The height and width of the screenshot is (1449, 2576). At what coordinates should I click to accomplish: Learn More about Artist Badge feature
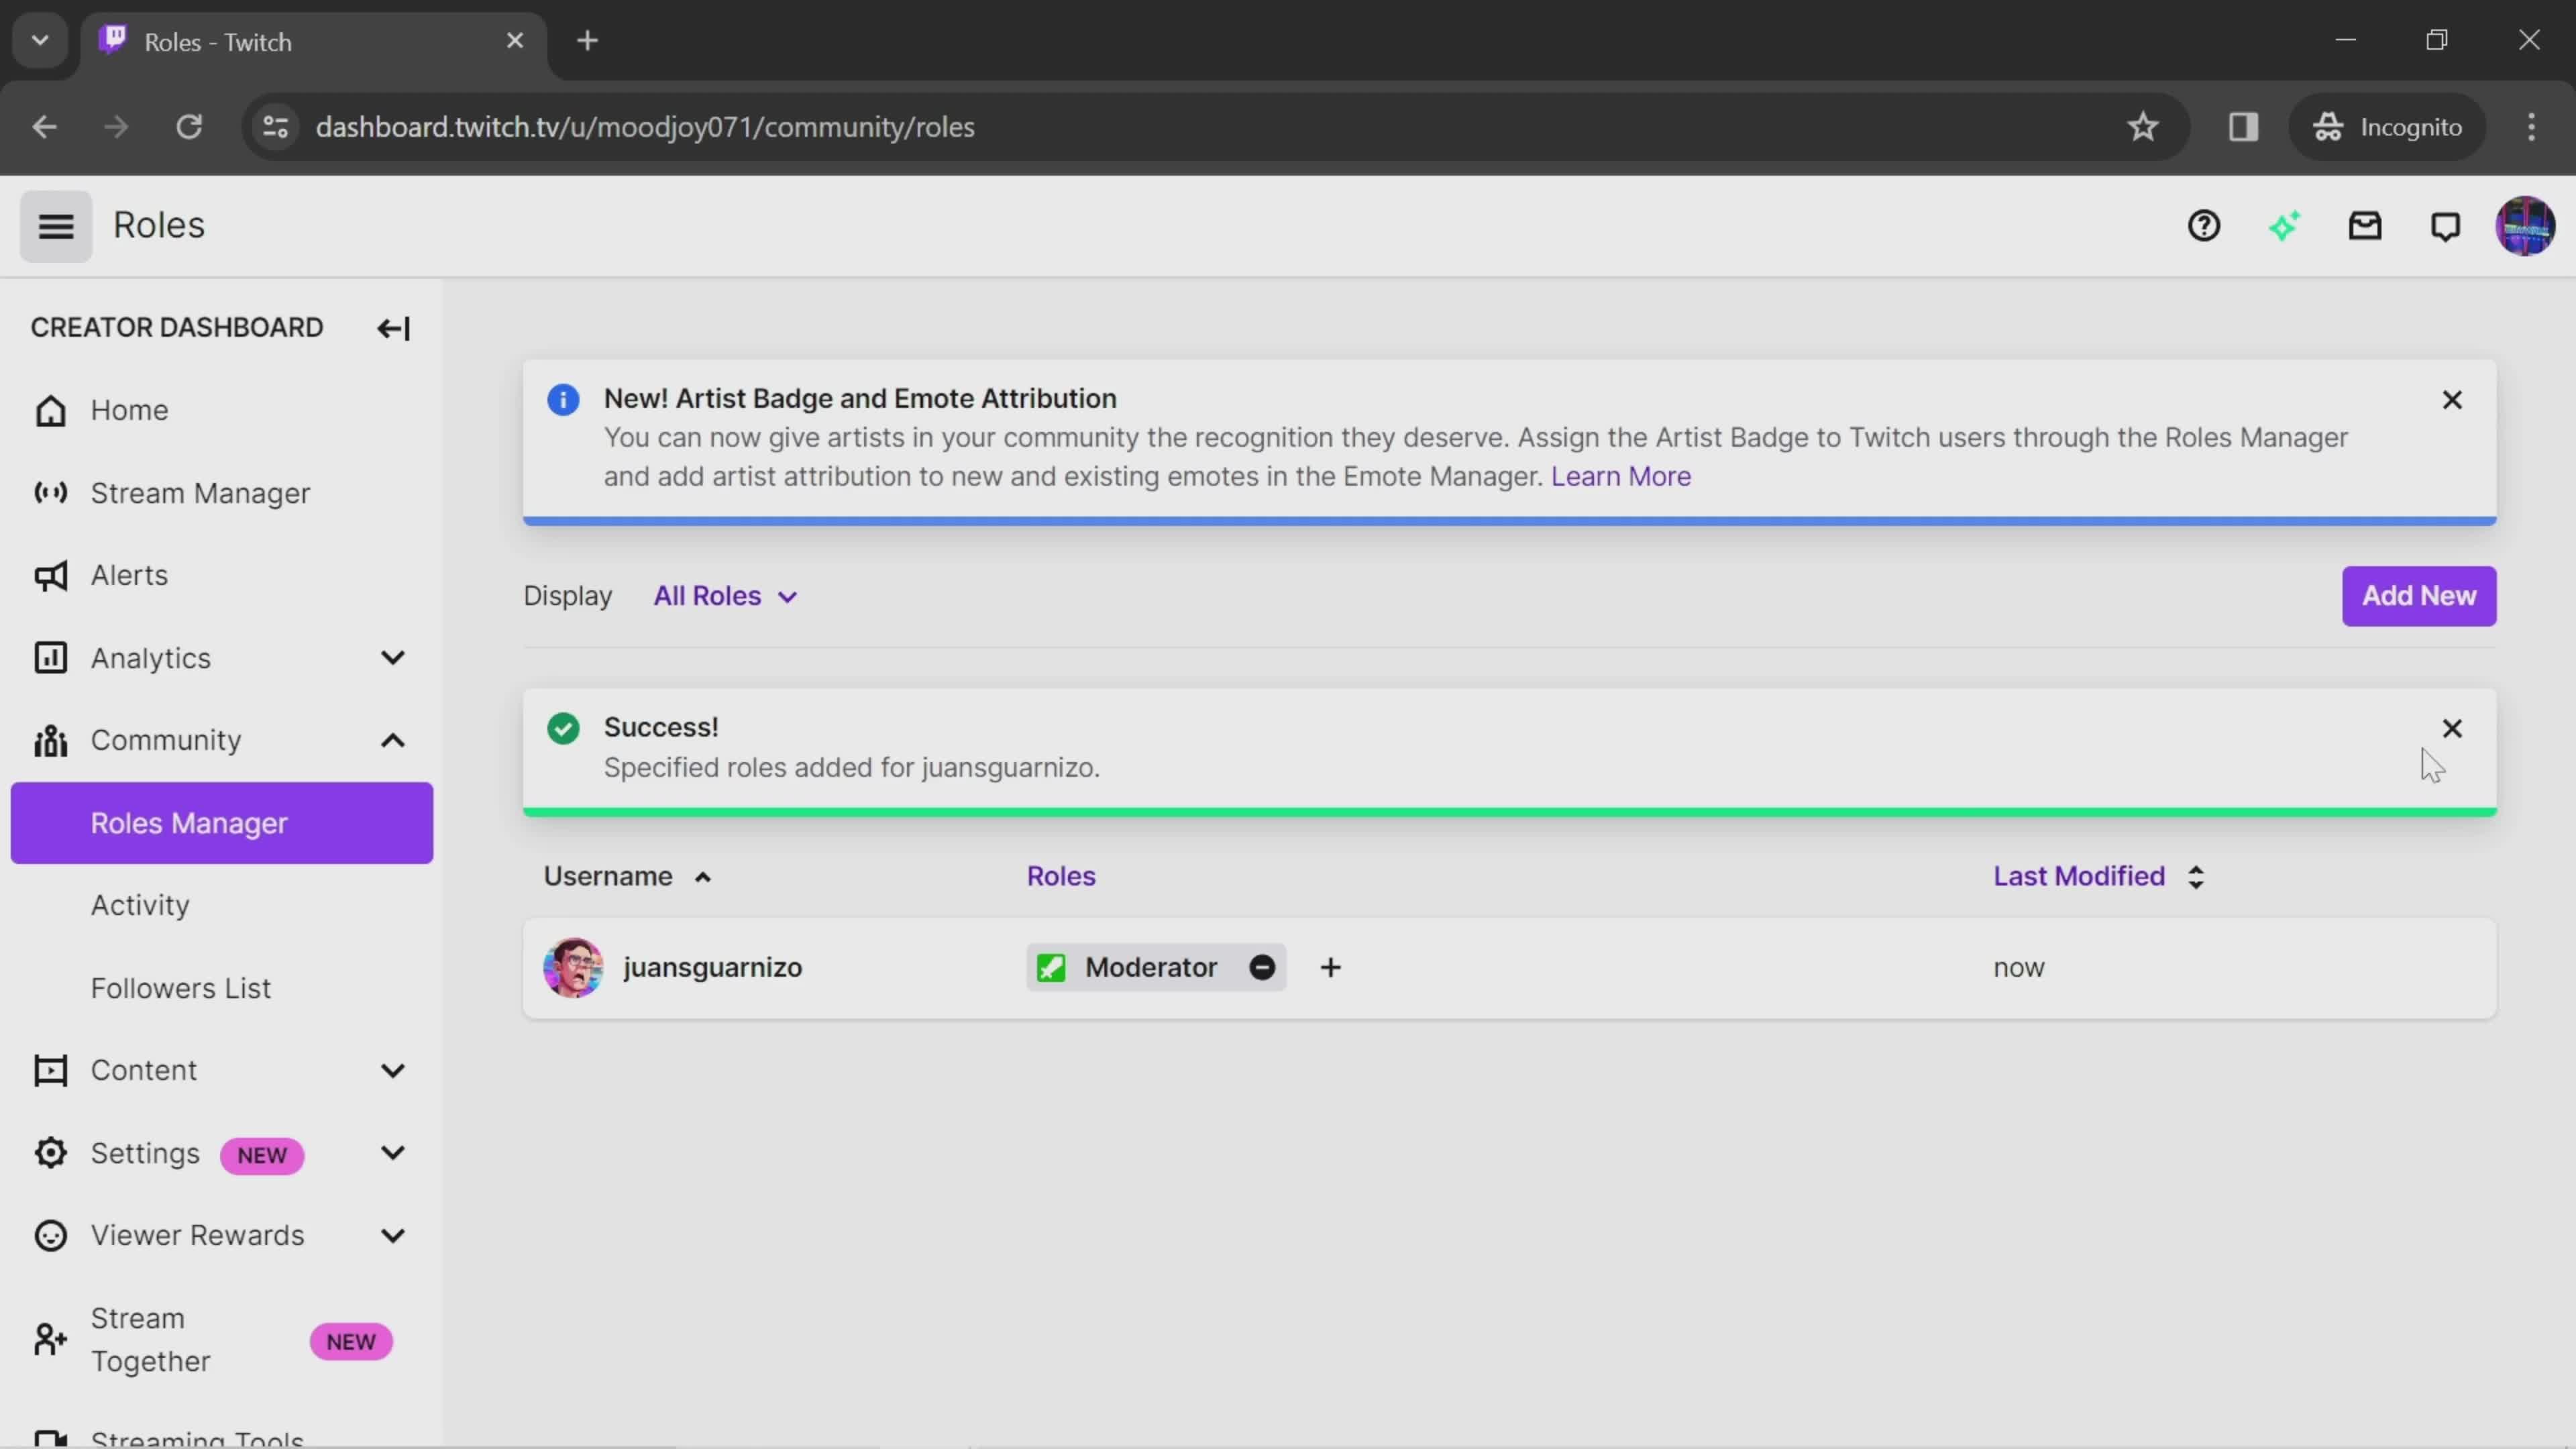pos(1621,476)
